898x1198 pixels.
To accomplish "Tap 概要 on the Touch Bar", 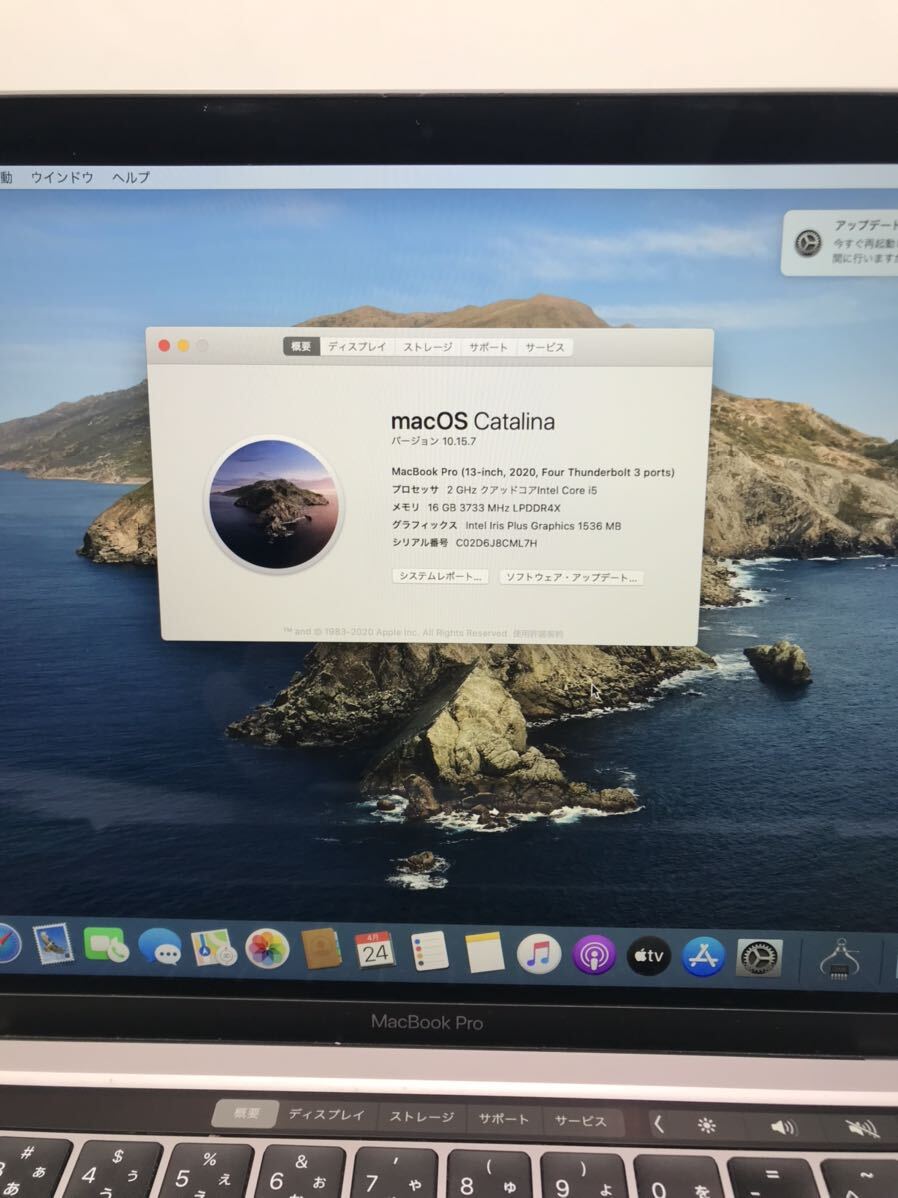I will [x=246, y=1113].
